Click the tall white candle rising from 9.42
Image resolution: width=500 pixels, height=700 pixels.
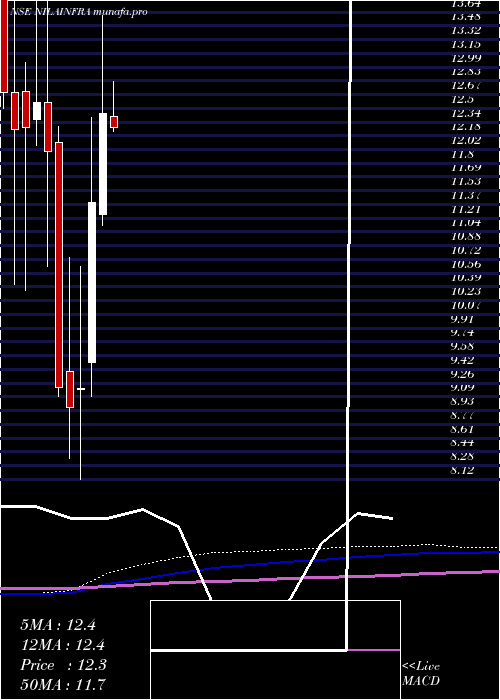pyautogui.click(x=92, y=282)
